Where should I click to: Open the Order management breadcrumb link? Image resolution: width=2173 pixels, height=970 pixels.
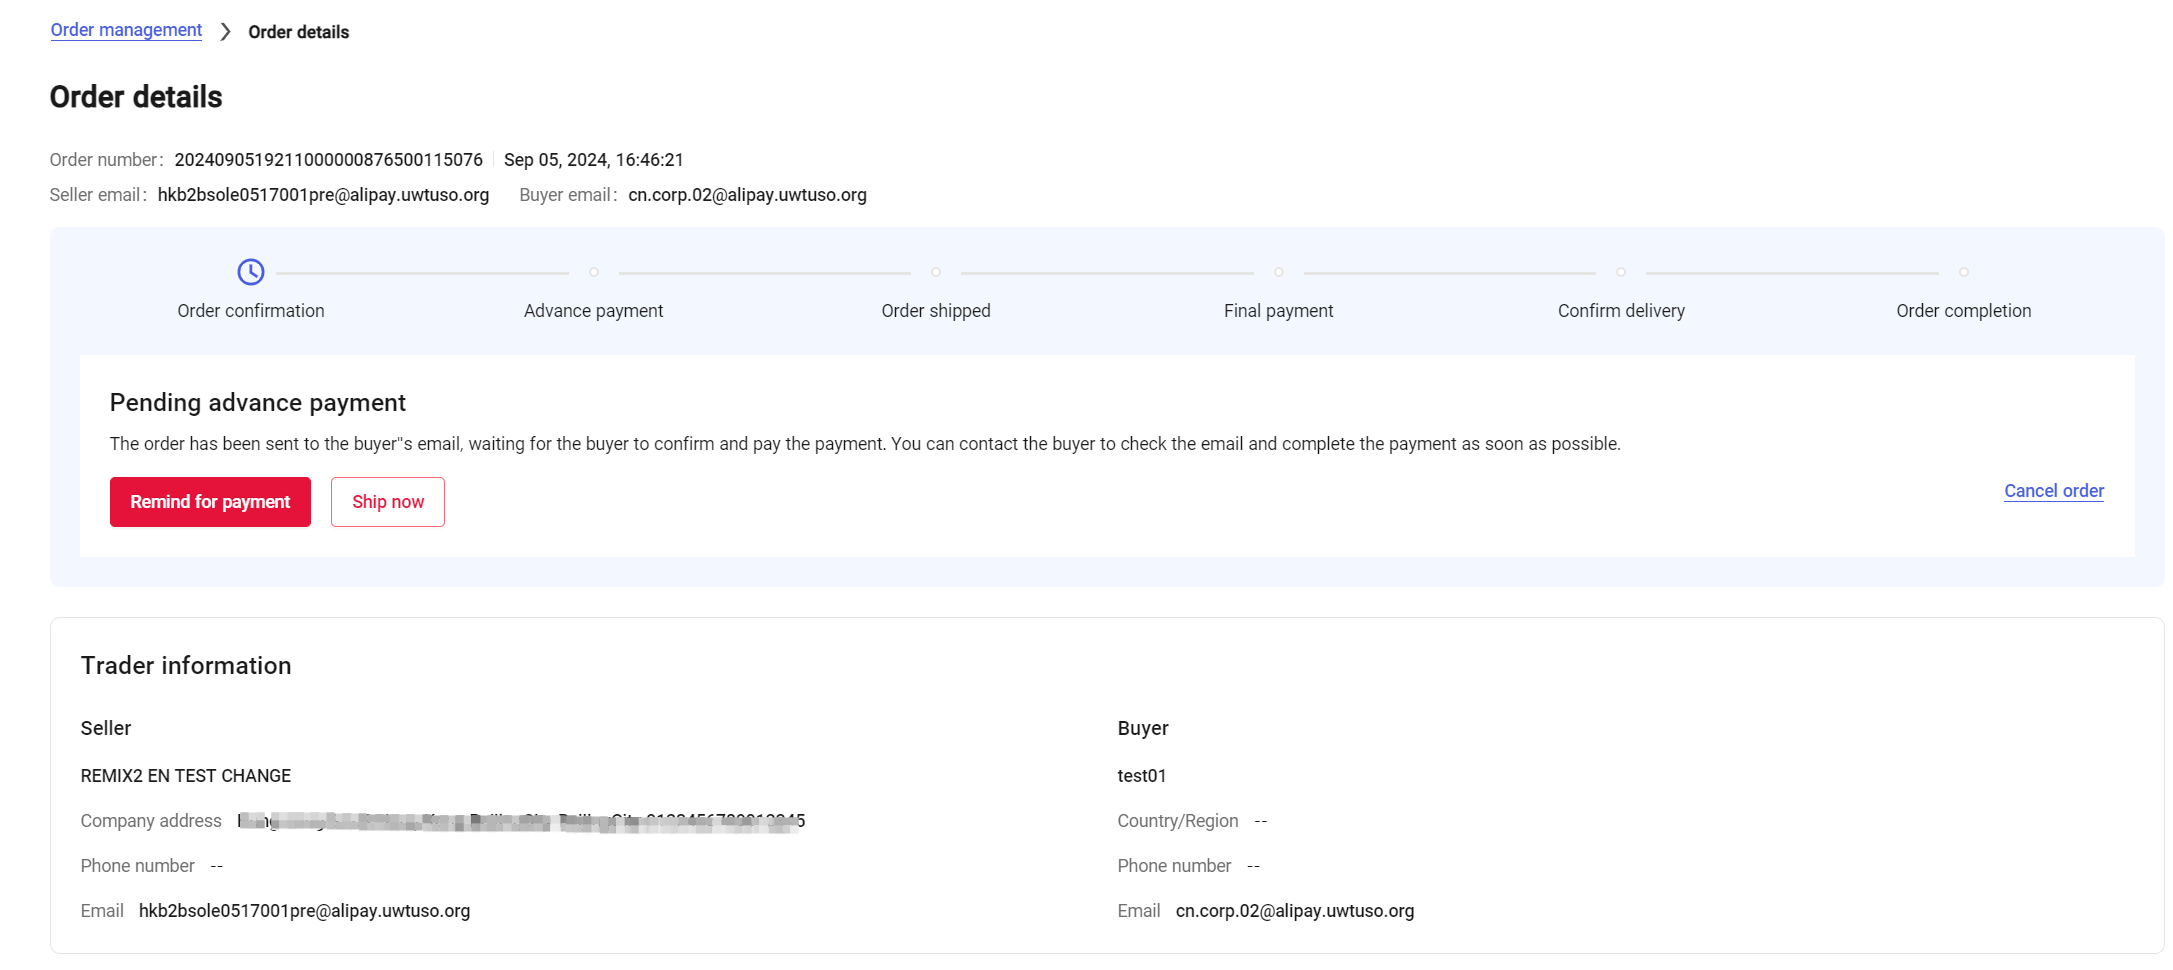[126, 30]
